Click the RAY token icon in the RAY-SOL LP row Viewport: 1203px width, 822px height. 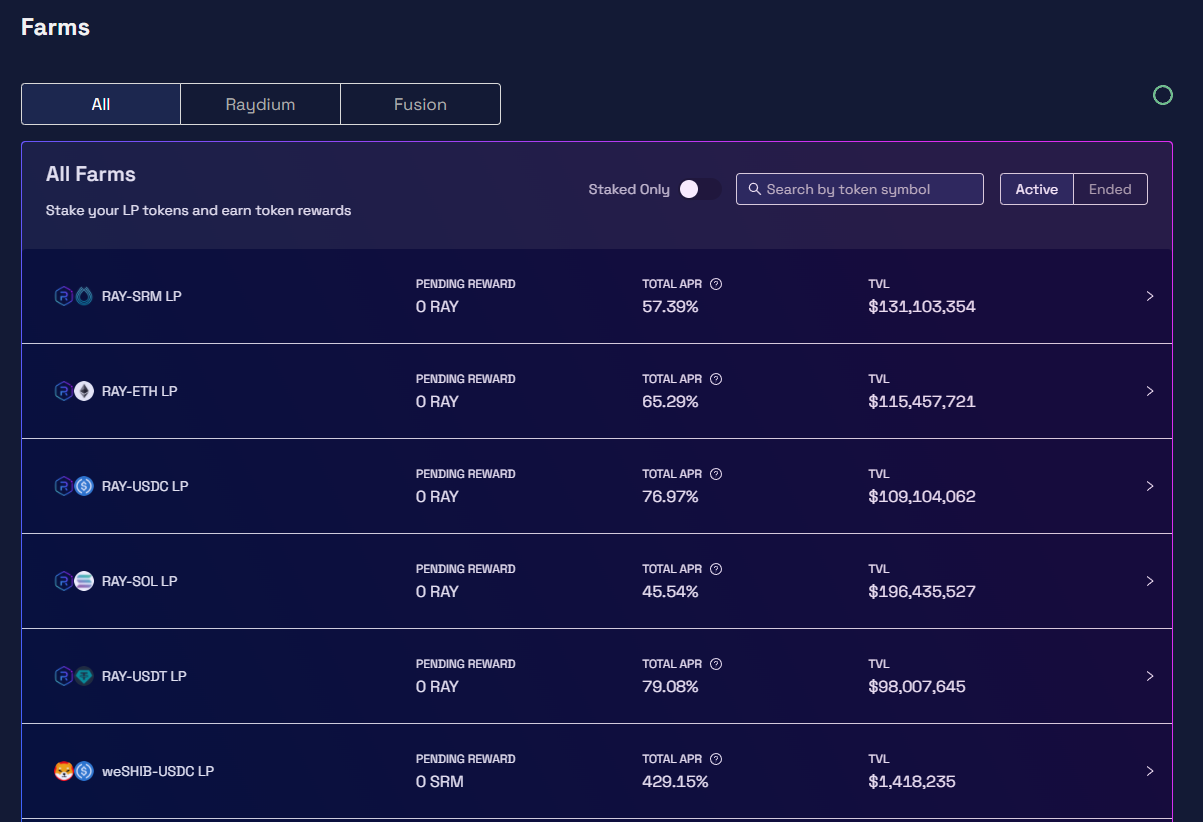click(63, 581)
